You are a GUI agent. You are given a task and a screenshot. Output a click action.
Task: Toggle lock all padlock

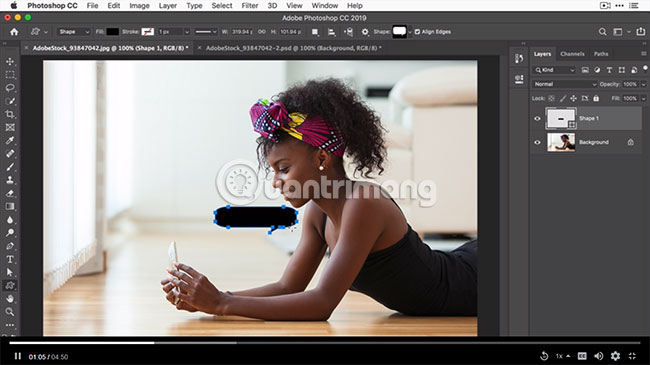click(x=596, y=98)
